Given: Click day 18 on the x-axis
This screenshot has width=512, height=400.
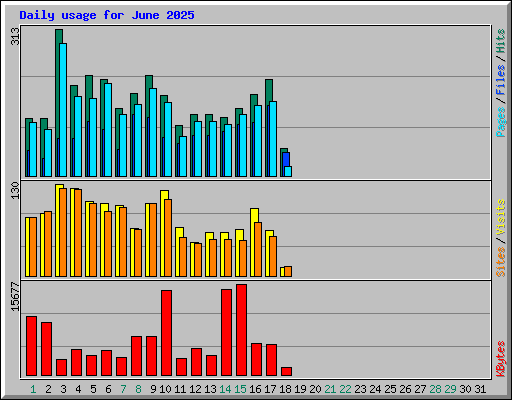Looking at the screenshot, I should coord(285,389).
